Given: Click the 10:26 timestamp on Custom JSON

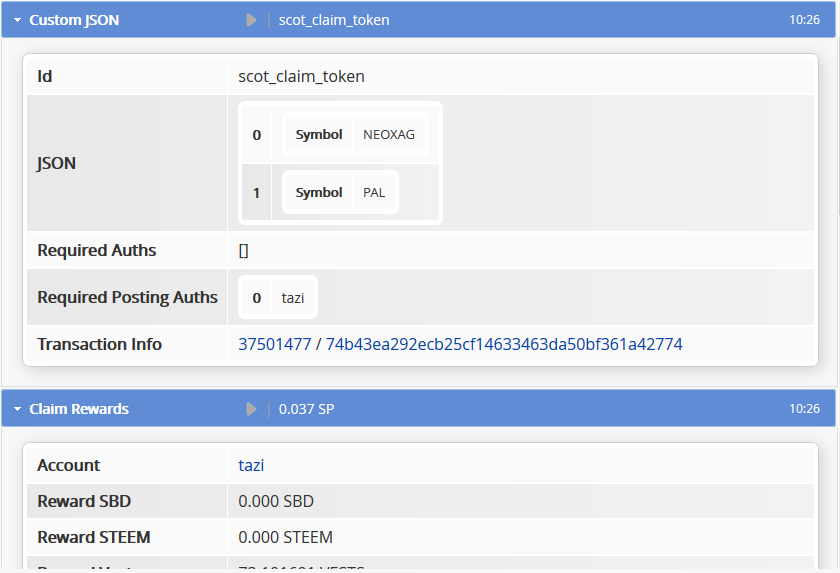Looking at the screenshot, I should (x=804, y=20).
